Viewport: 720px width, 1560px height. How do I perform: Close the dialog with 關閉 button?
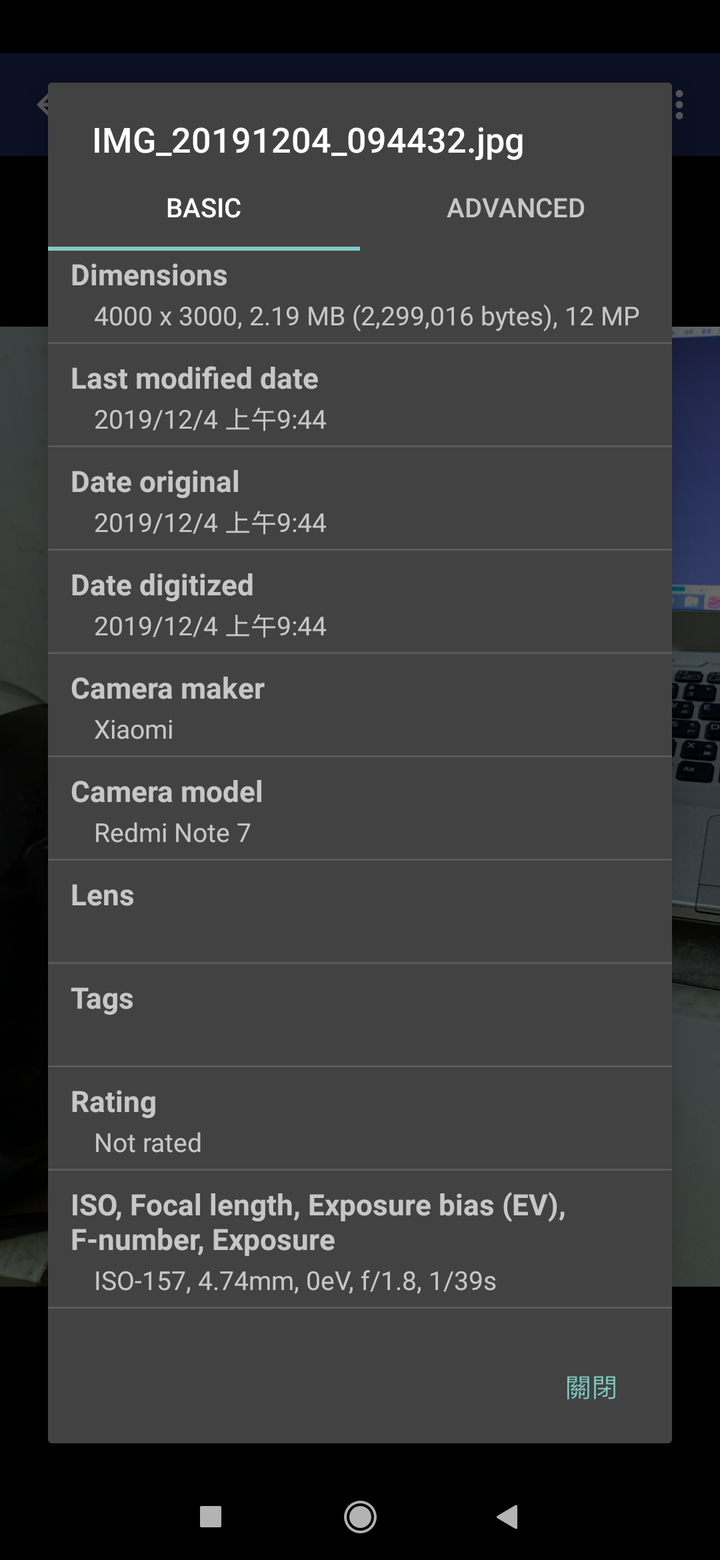[x=591, y=1387]
